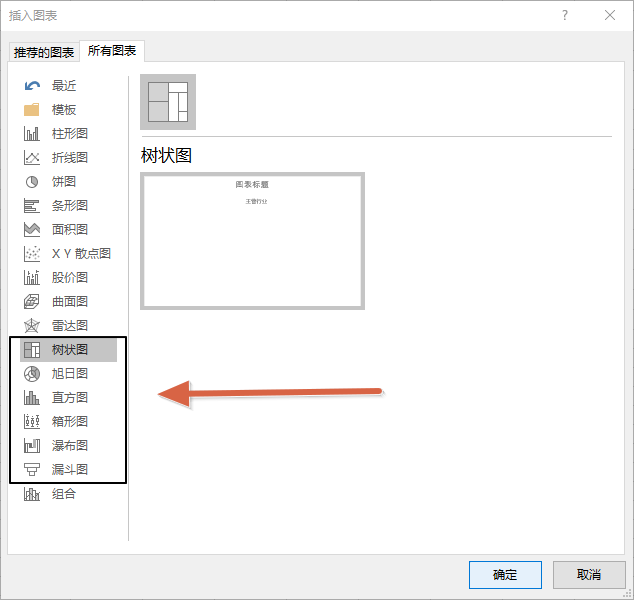Open the 模板 templates folder item

point(64,110)
